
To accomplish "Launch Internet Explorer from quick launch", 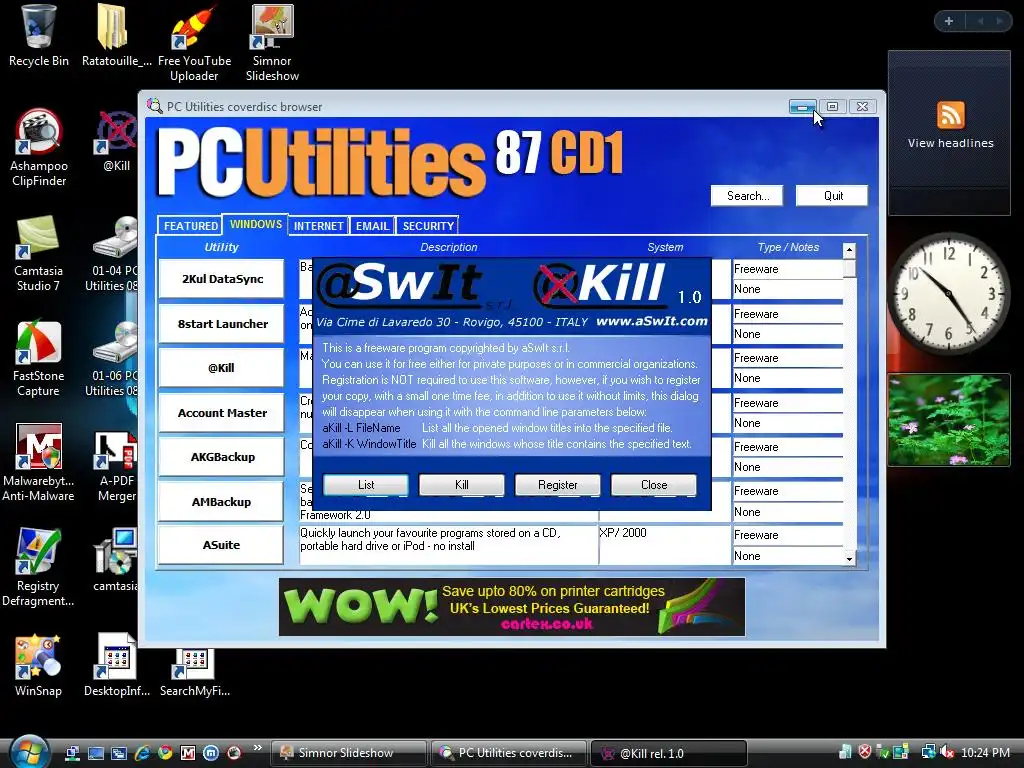I will [x=142, y=752].
